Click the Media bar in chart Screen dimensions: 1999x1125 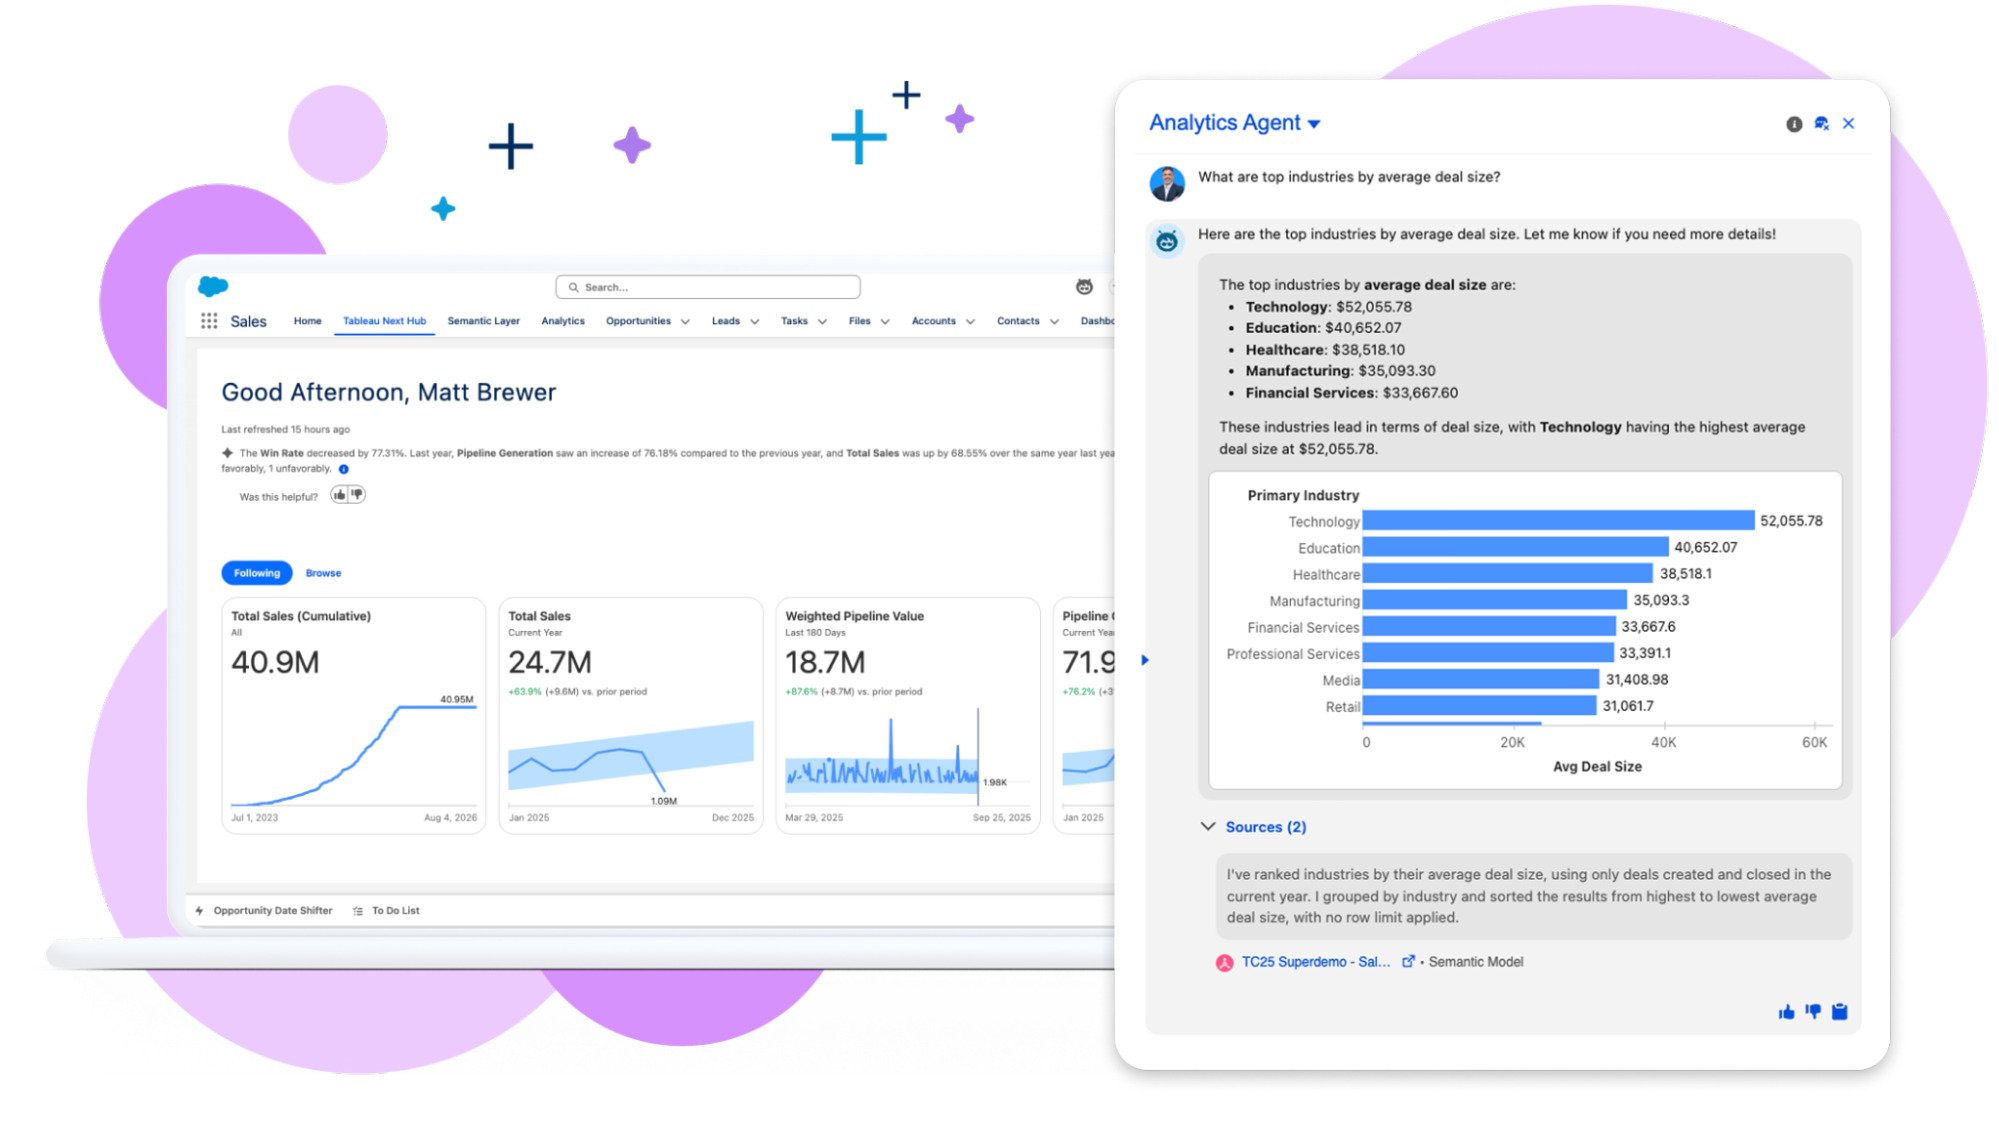[x=1481, y=679]
